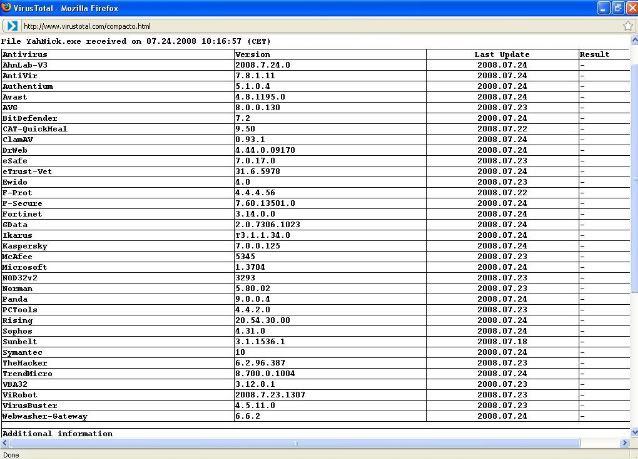The height and width of the screenshot is (459, 638).
Task: Click the McAfee antivirus name
Action: (x=17, y=257)
